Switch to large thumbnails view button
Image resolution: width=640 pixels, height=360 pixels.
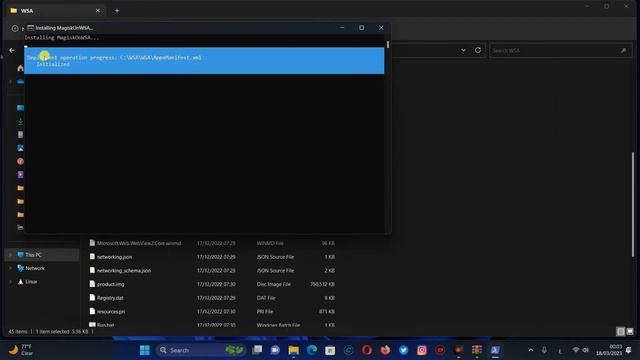click(x=630, y=331)
